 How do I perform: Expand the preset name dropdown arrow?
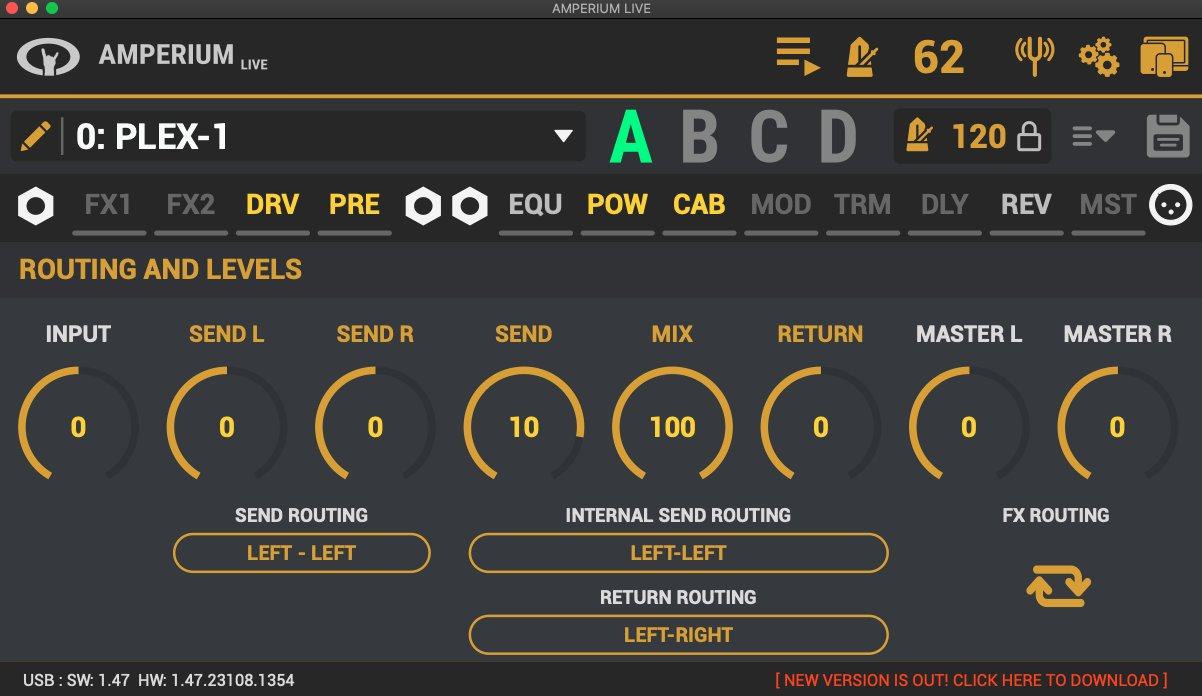[563, 136]
